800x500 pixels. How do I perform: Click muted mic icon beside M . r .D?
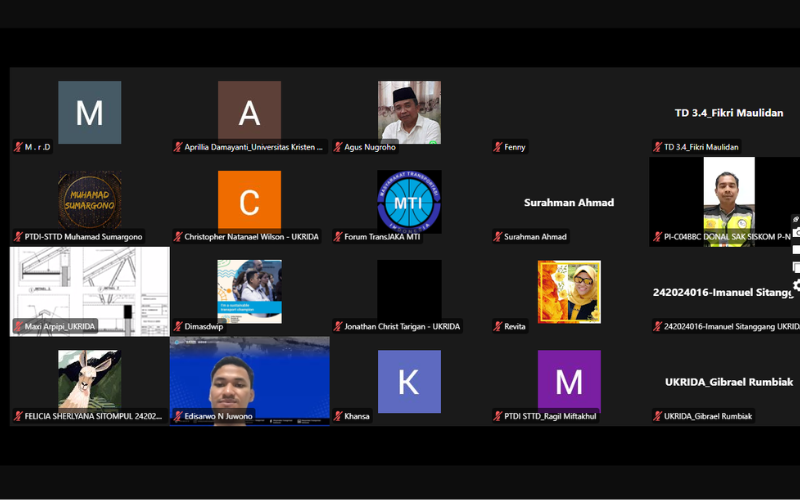point(18,147)
